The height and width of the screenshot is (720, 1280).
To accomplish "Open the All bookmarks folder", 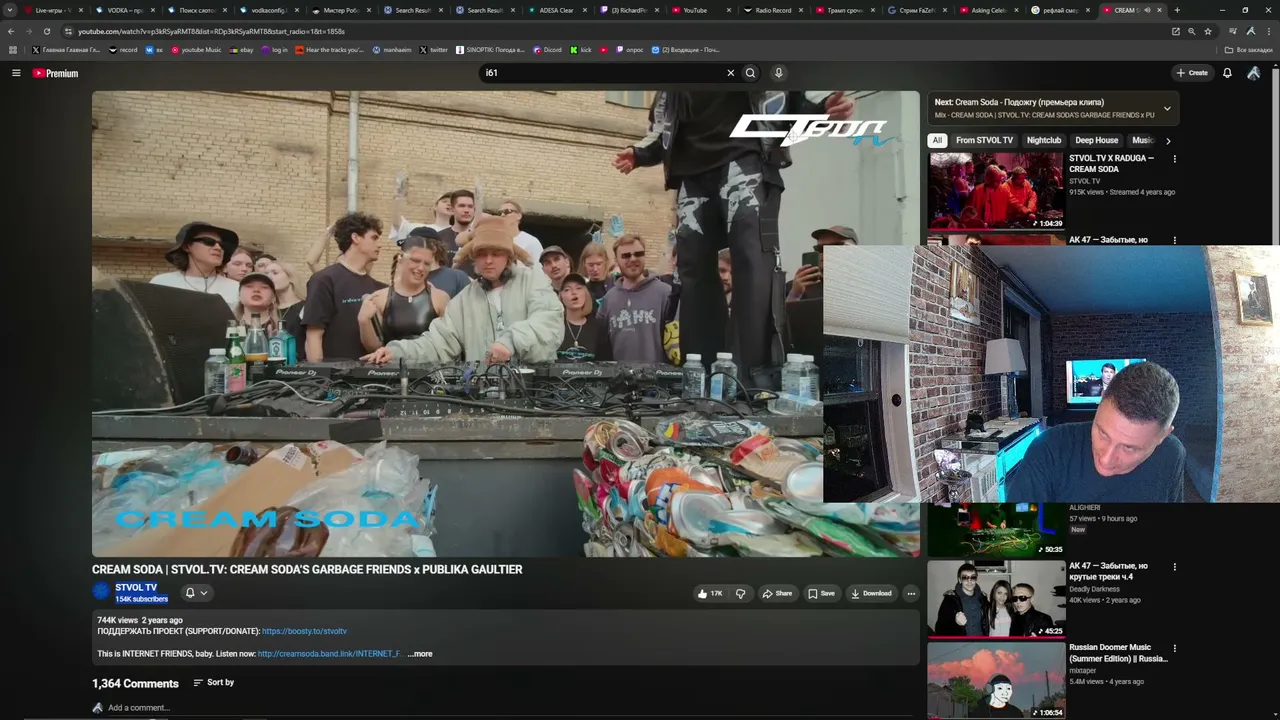I will pos(1249,50).
